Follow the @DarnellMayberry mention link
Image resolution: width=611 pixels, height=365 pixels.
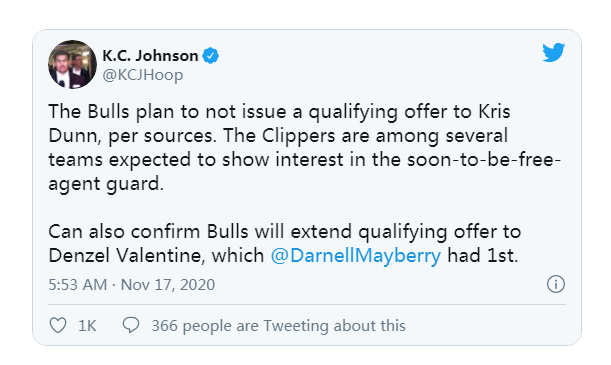pyautogui.click(x=356, y=256)
